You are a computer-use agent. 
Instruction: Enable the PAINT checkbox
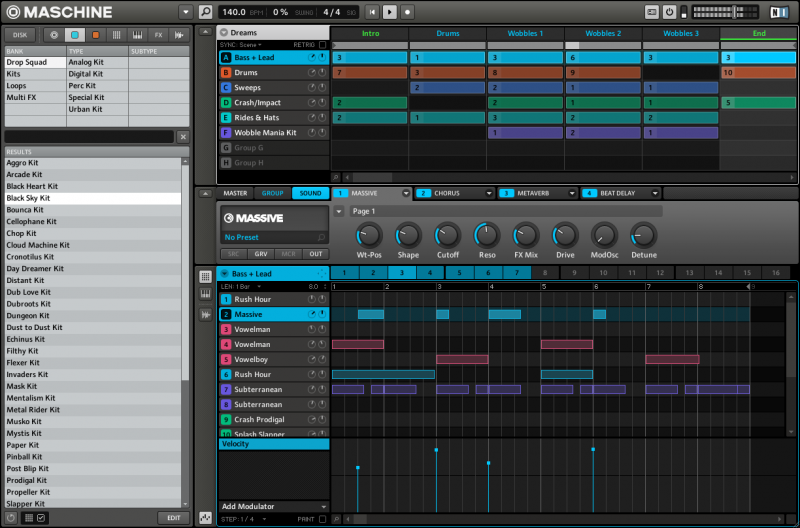coord(322,519)
